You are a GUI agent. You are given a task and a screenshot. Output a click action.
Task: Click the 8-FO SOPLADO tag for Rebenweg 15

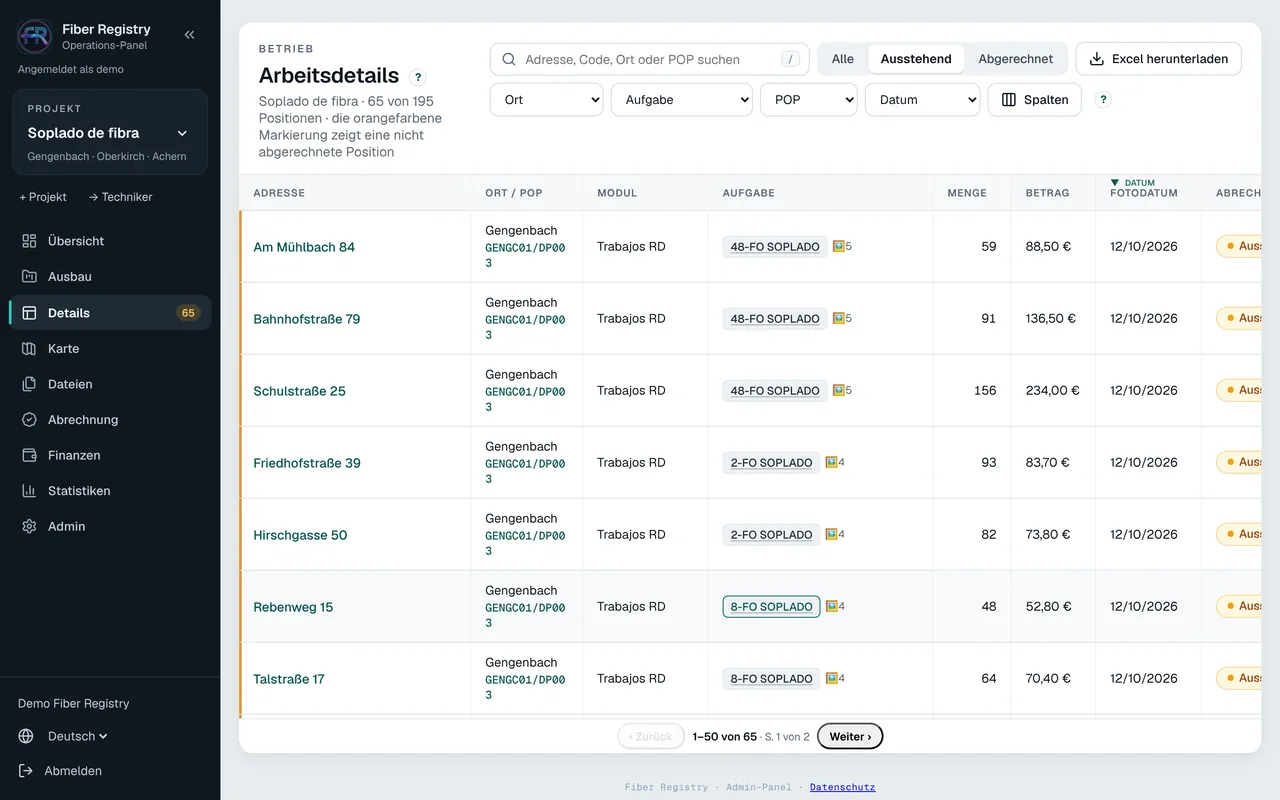[771, 606]
